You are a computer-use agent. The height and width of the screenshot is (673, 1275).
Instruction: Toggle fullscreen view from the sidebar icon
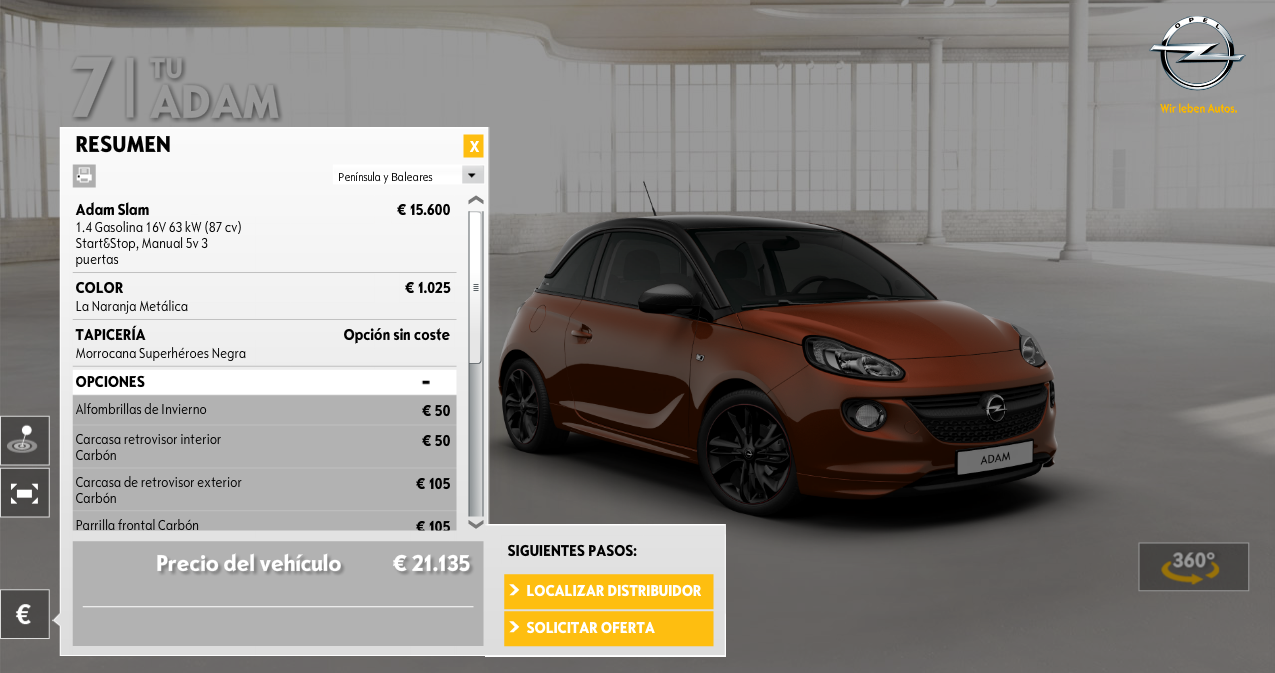pos(24,493)
